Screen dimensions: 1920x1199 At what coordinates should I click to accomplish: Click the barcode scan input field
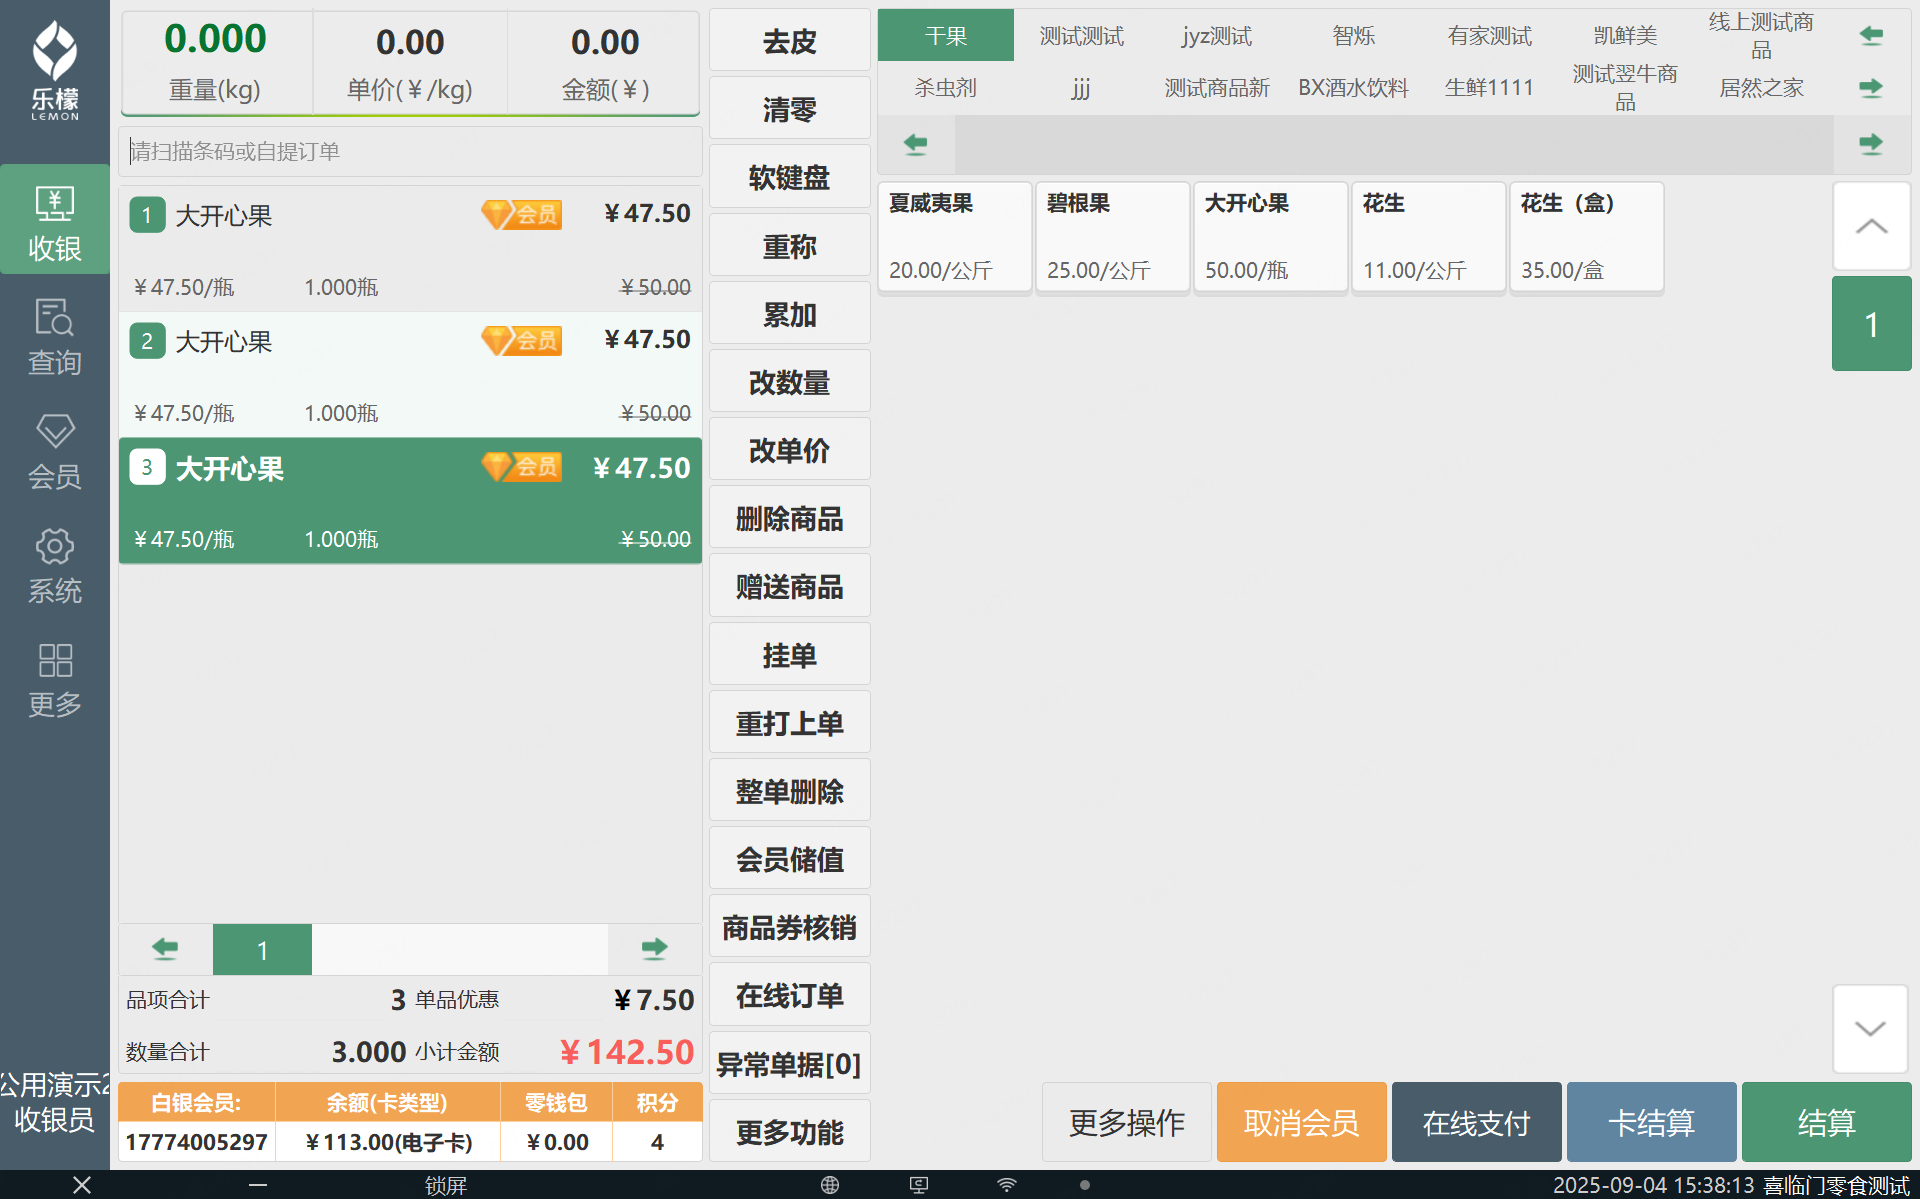point(410,151)
